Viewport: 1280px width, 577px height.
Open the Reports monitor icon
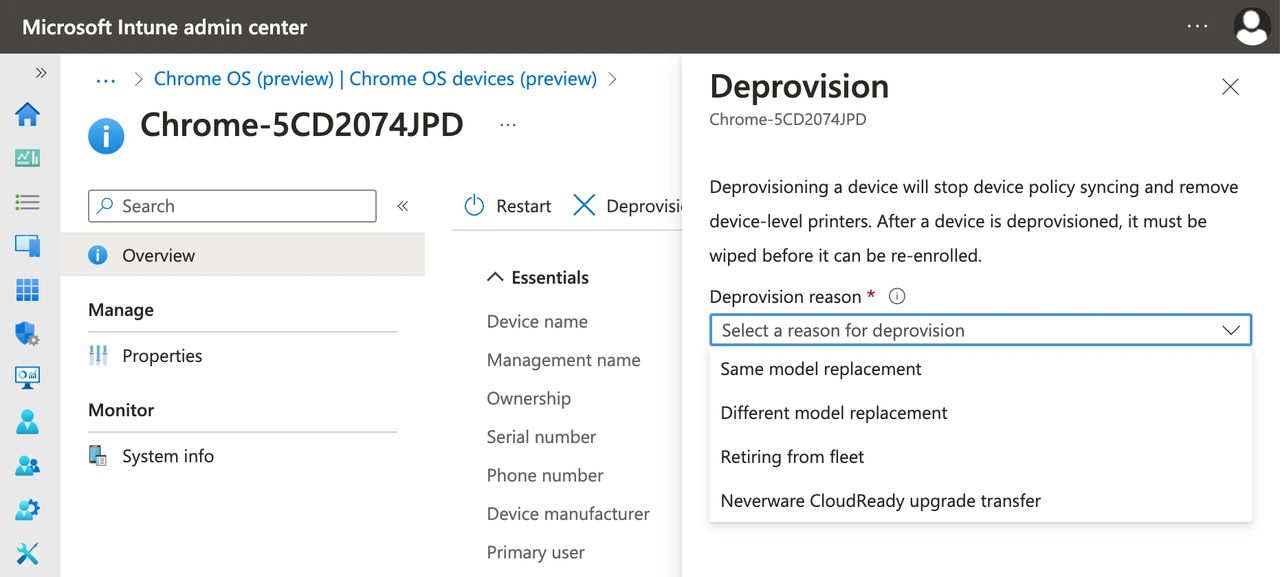pos(28,378)
